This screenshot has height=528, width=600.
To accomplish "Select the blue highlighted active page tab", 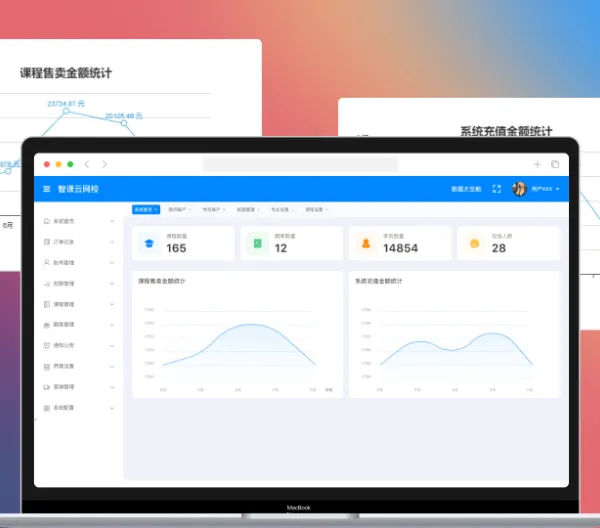I will click(146, 210).
